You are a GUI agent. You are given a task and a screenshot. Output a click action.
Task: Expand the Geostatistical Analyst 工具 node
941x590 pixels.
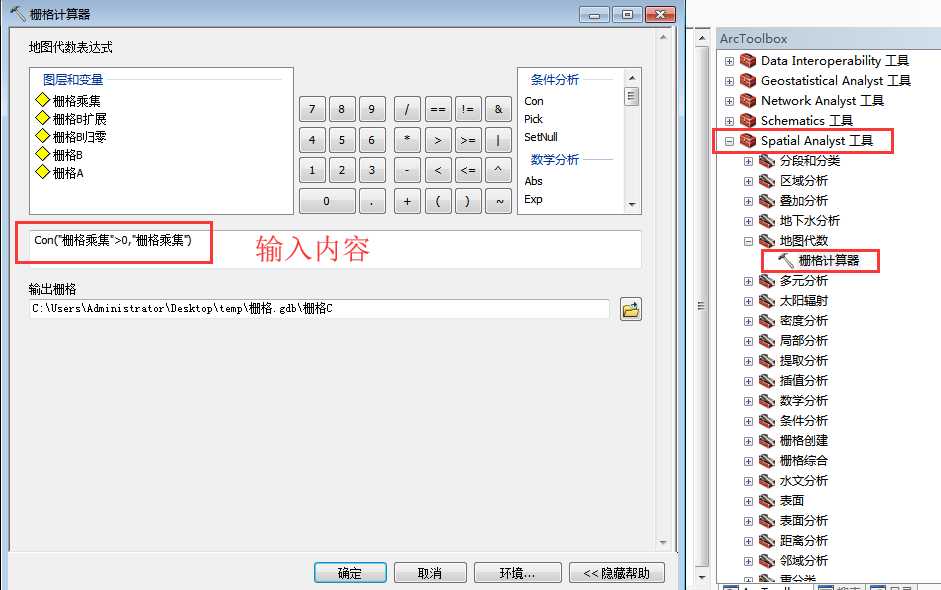point(729,81)
